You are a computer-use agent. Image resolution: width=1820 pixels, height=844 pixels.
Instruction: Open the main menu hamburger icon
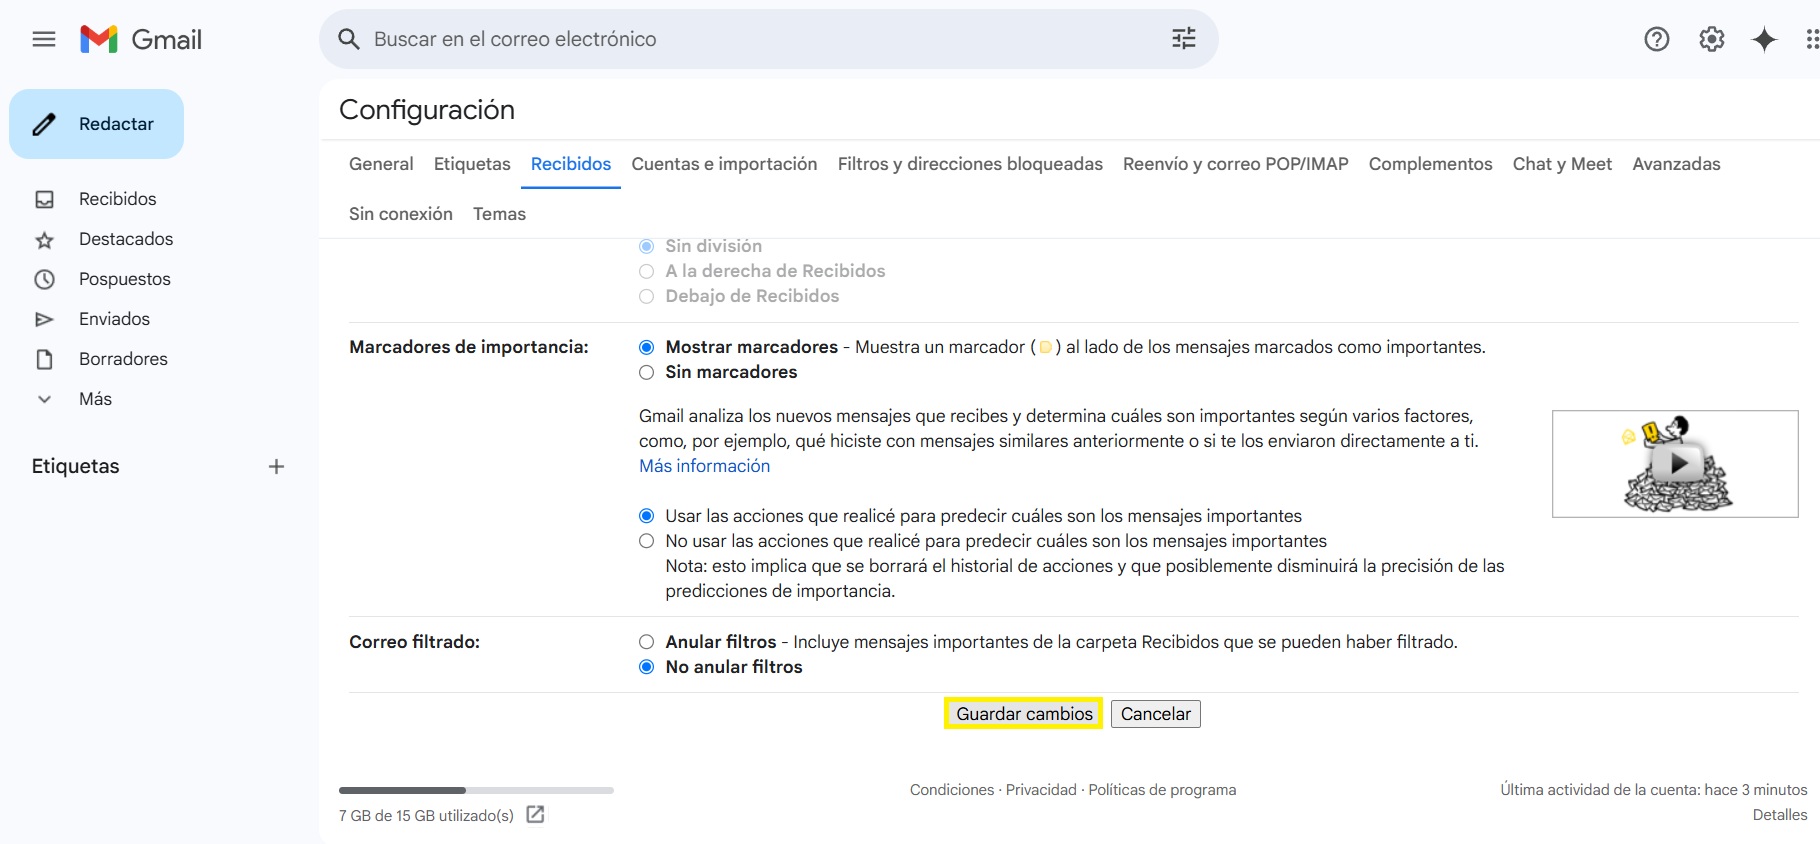point(44,39)
